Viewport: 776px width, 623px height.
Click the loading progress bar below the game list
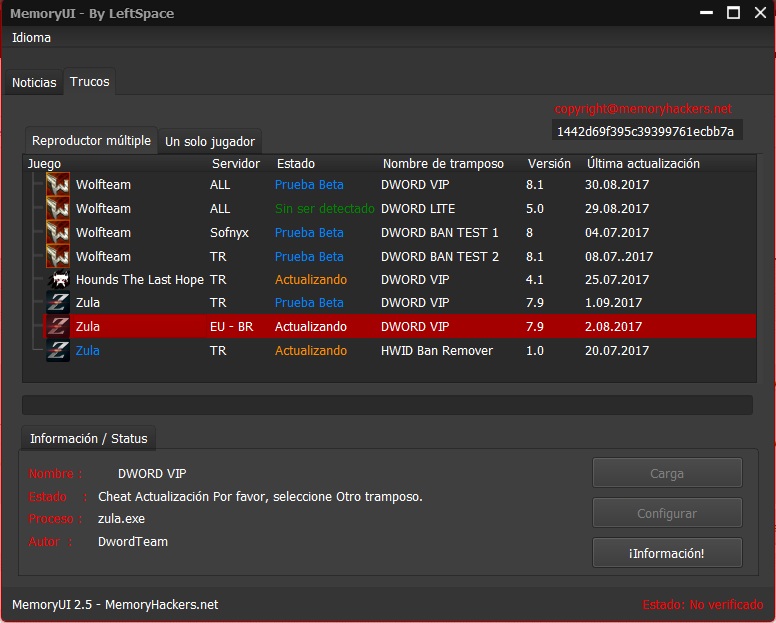(388, 405)
